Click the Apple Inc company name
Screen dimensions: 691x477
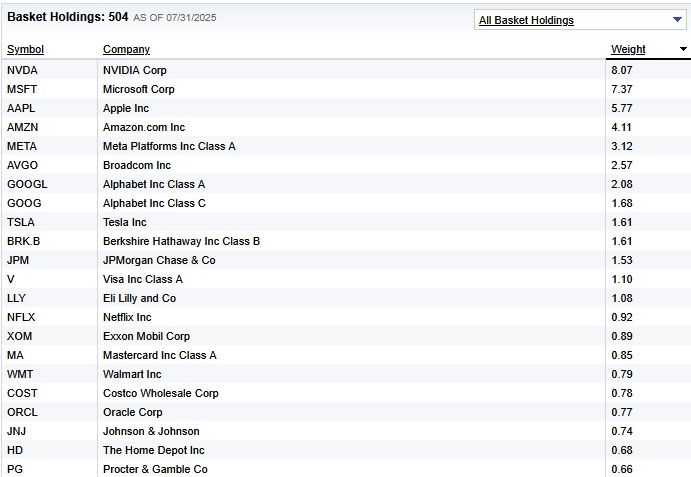pyautogui.click(x=126, y=108)
